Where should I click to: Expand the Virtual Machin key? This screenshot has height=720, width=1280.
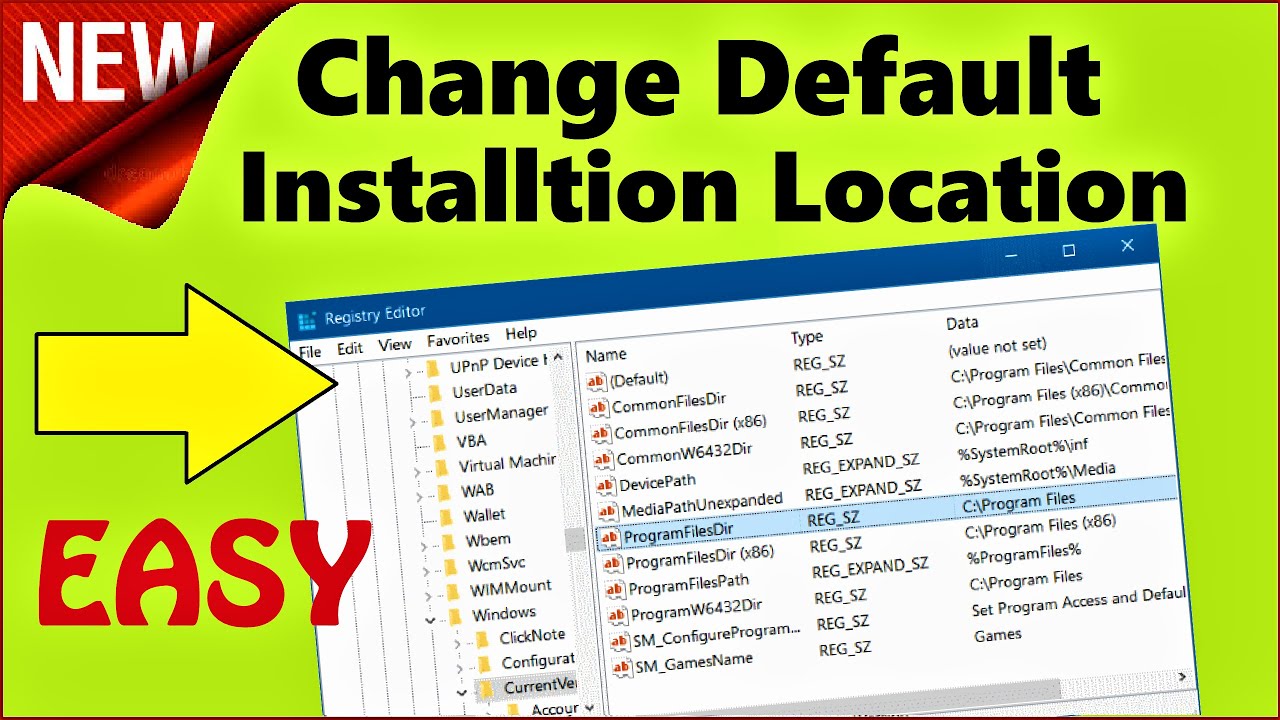coord(417,472)
